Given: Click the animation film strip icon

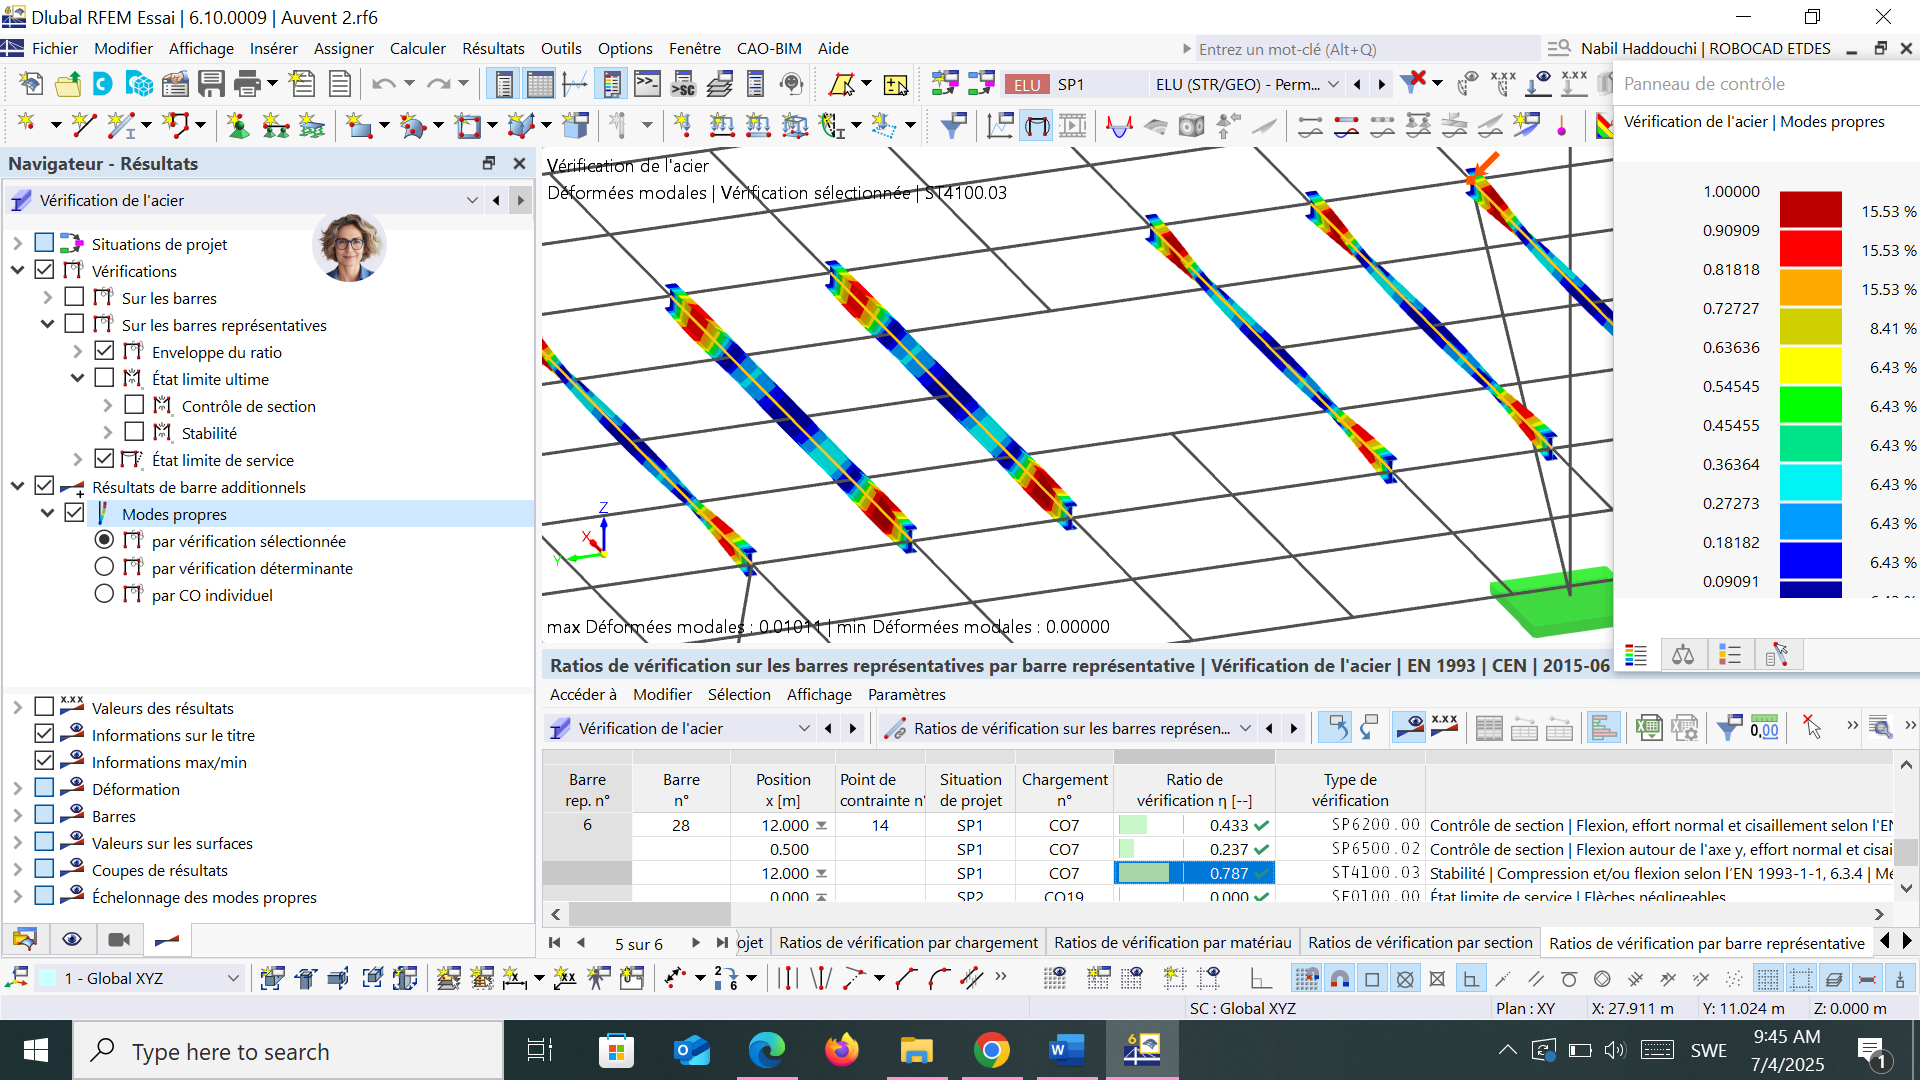Looking at the screenshot, I should tap(1073, 125).
